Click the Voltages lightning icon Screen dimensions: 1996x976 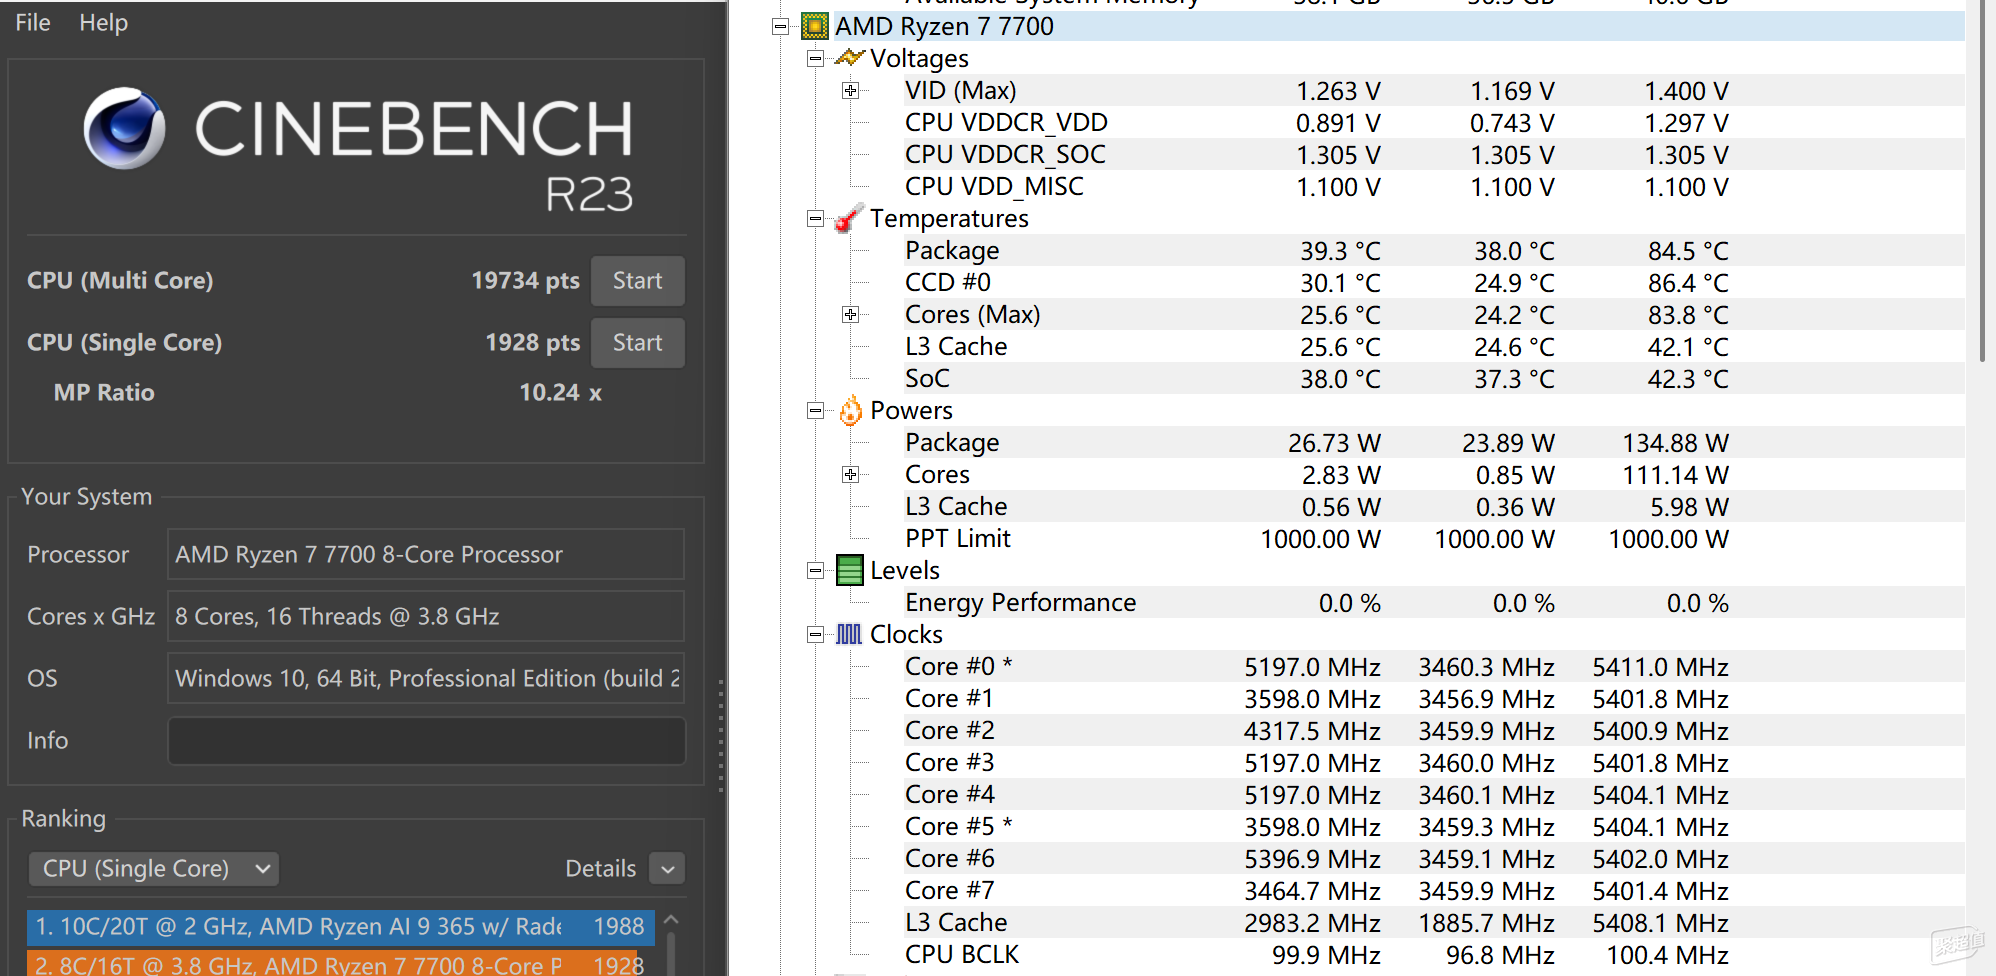pyautogui.click(x=849, y=58)
